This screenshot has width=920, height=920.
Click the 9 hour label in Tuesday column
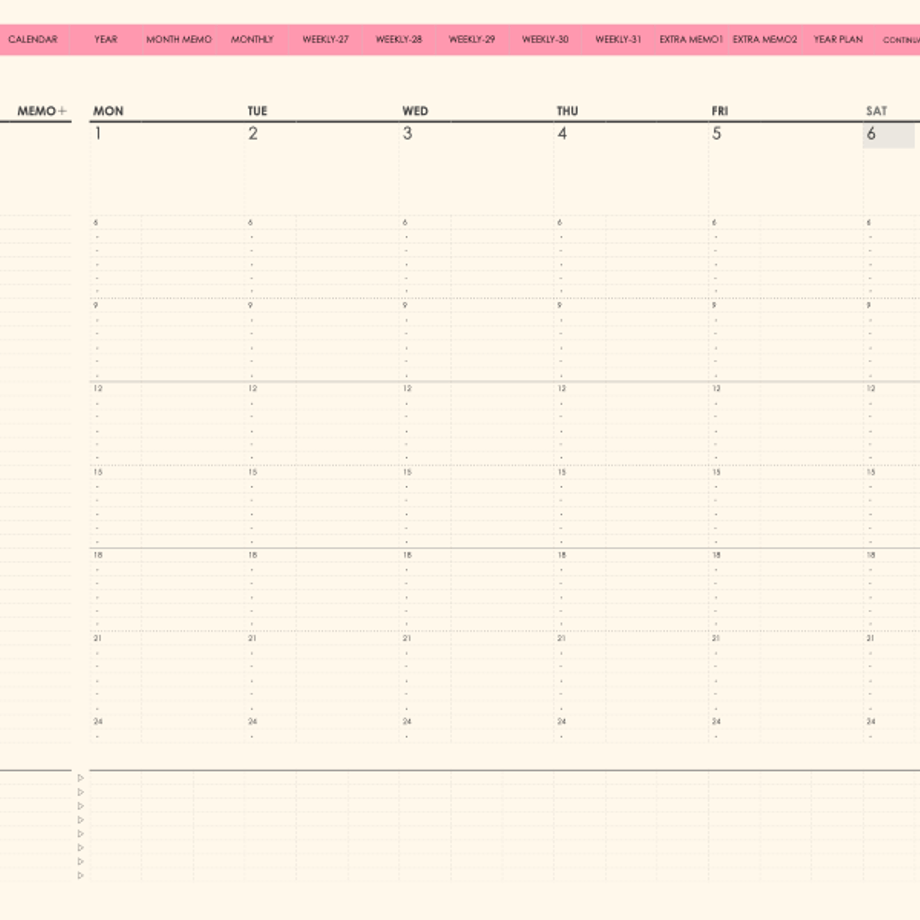[x=251, y=306]
